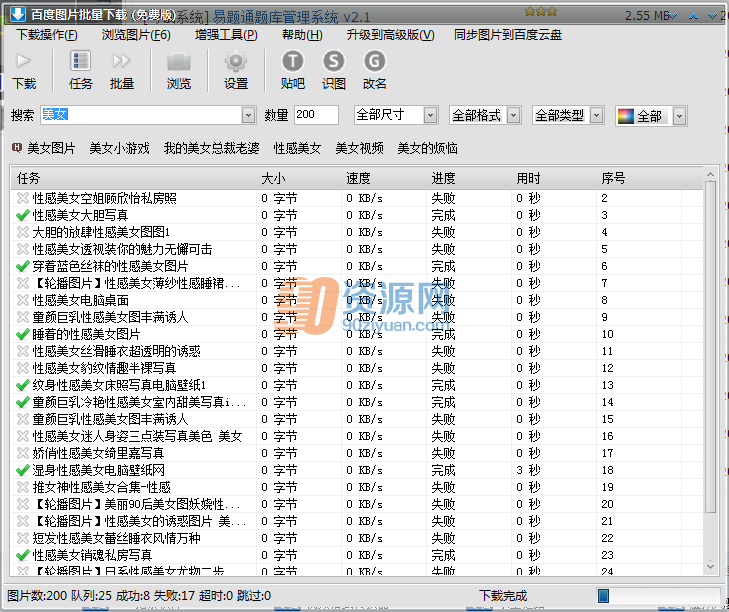Open the 浏览 folder toolbar icon

pos(179,61)
